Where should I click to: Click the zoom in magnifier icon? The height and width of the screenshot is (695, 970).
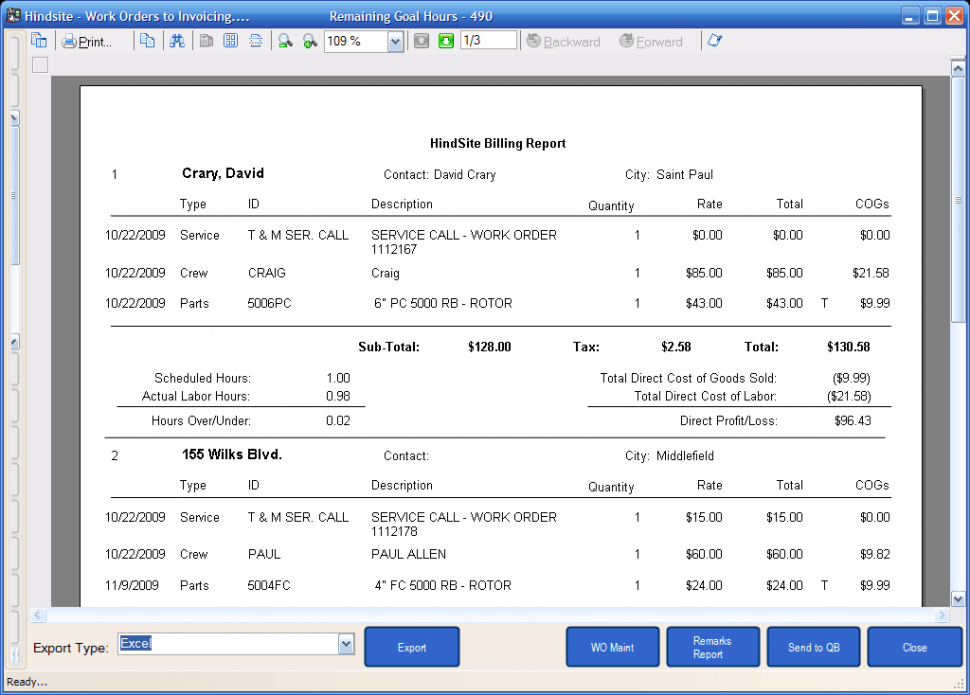pos(309,41)
